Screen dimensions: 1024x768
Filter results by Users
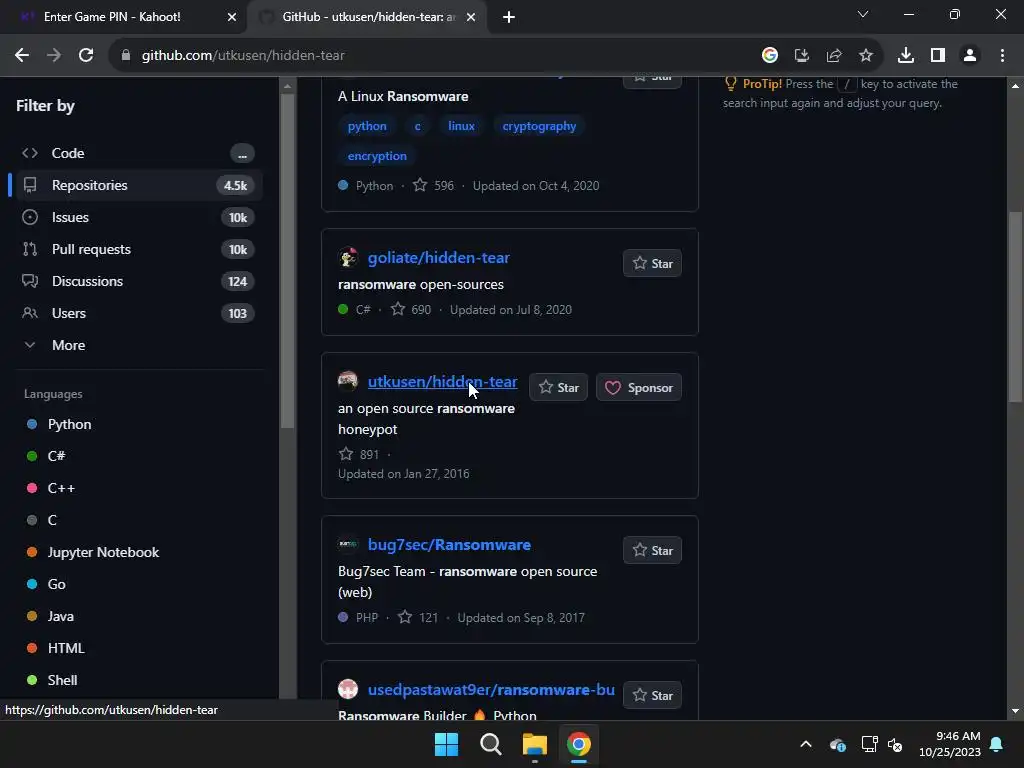[x=137, y=313]
